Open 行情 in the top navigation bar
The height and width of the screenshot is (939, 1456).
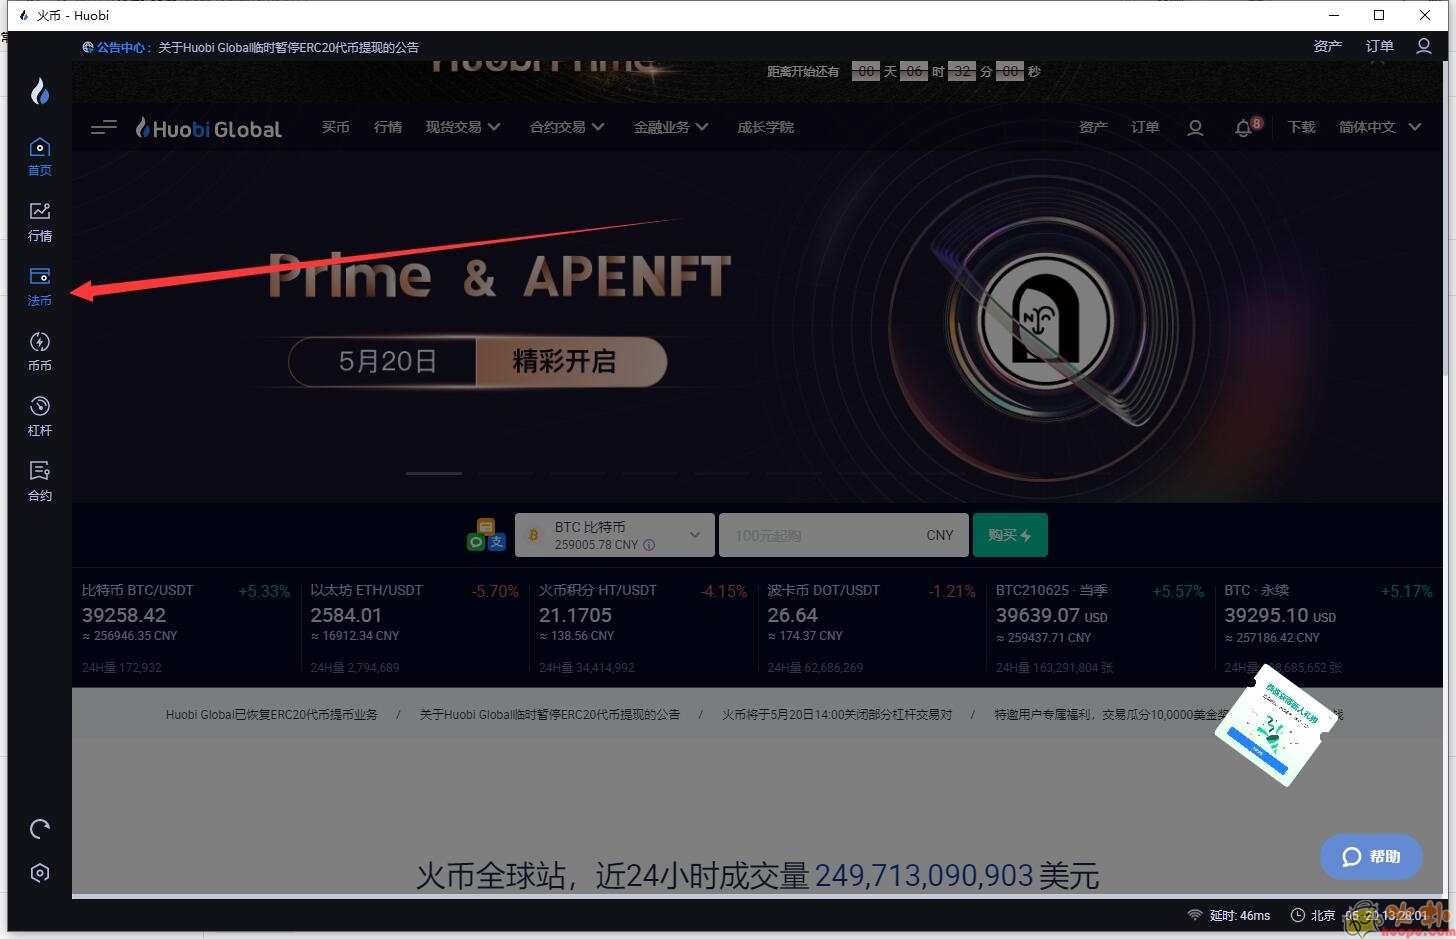pos(388,127)
